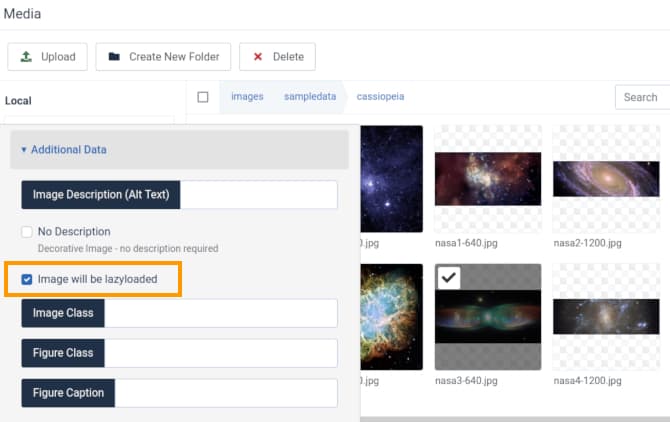Navigate to images breadcrumb

pyautogui.click(x=247, y=97)
